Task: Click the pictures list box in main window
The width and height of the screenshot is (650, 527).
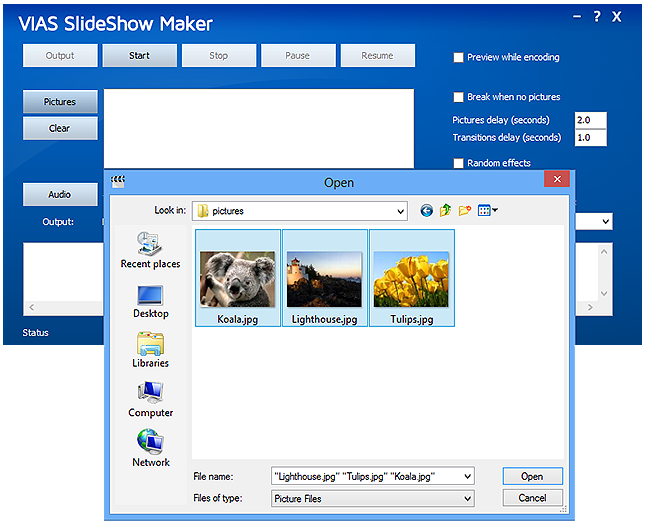Action: 259,129
